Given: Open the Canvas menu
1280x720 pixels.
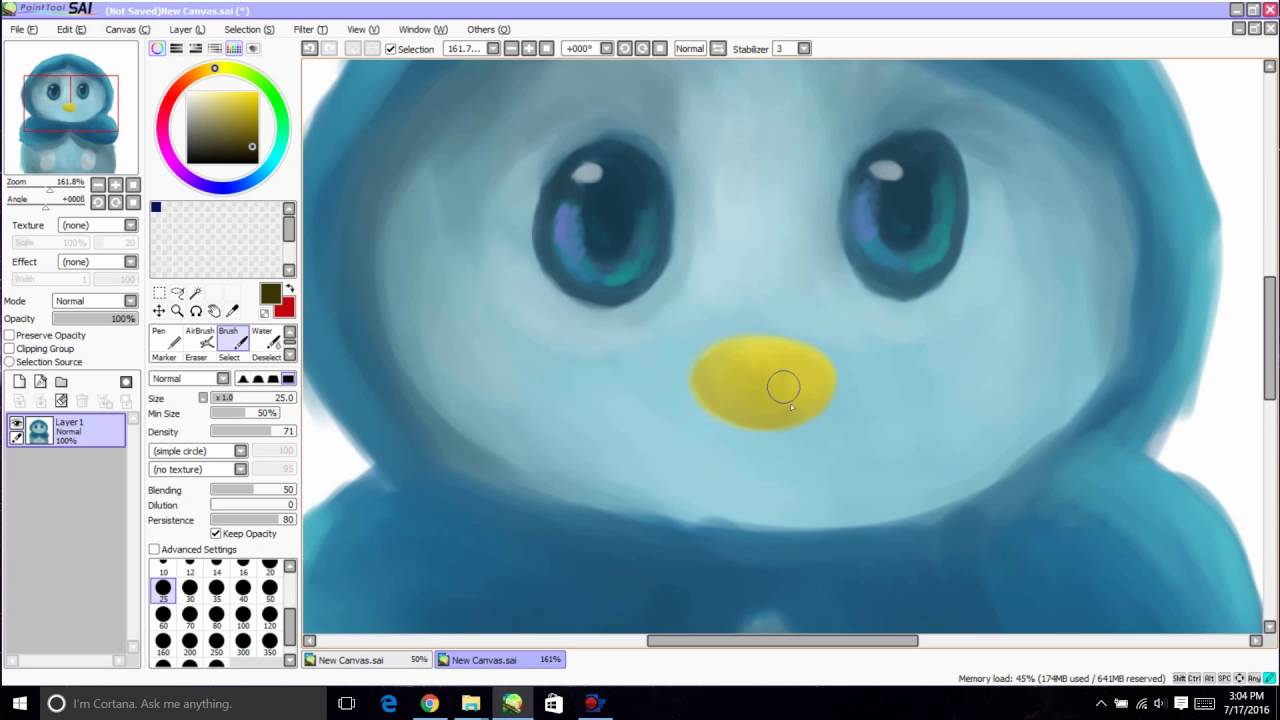Looking at the screenshot, I should pos(128,29).
